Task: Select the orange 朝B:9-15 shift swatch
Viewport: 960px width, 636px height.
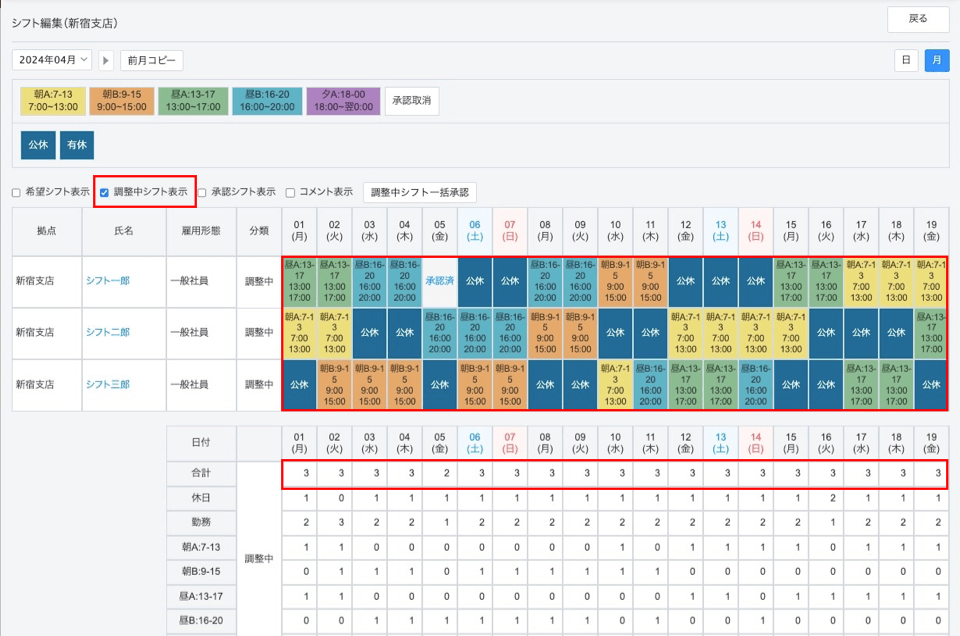Action: coord(121,101)
